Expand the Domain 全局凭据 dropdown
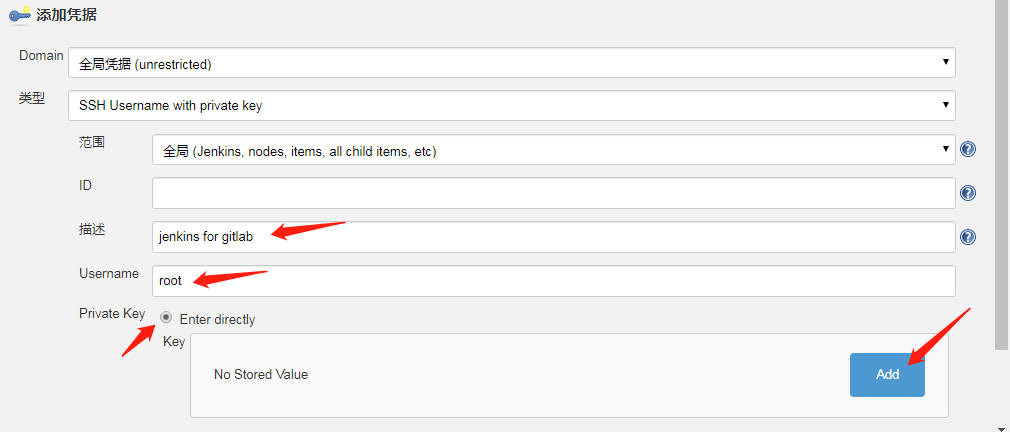 [x=511, y=63]
